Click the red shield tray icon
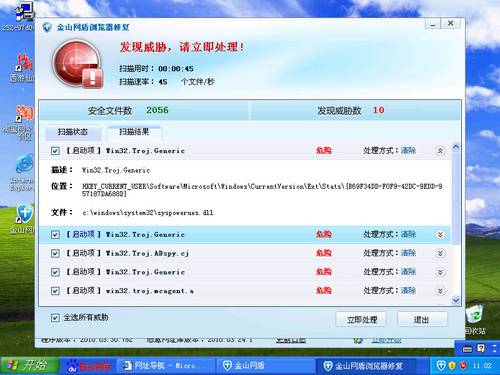The width and height of the screenshot is (500, 375). pos(463,366)
